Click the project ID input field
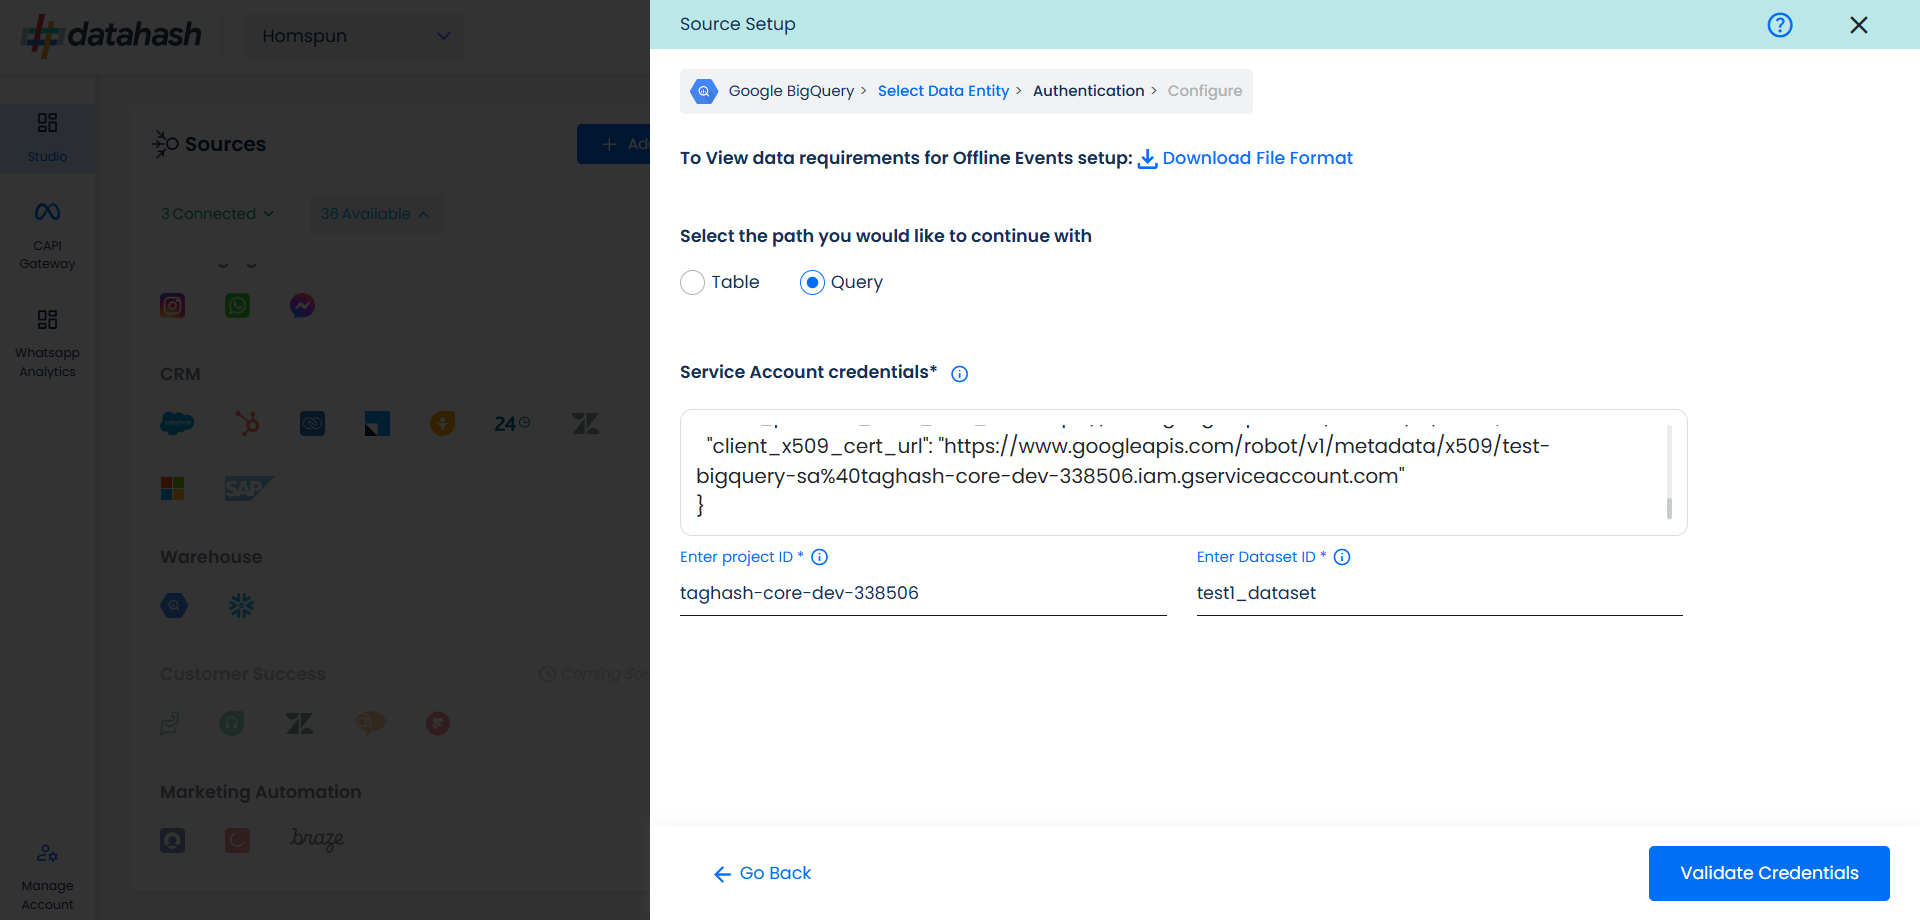1920x924 pixels. [x=923, y=593]
